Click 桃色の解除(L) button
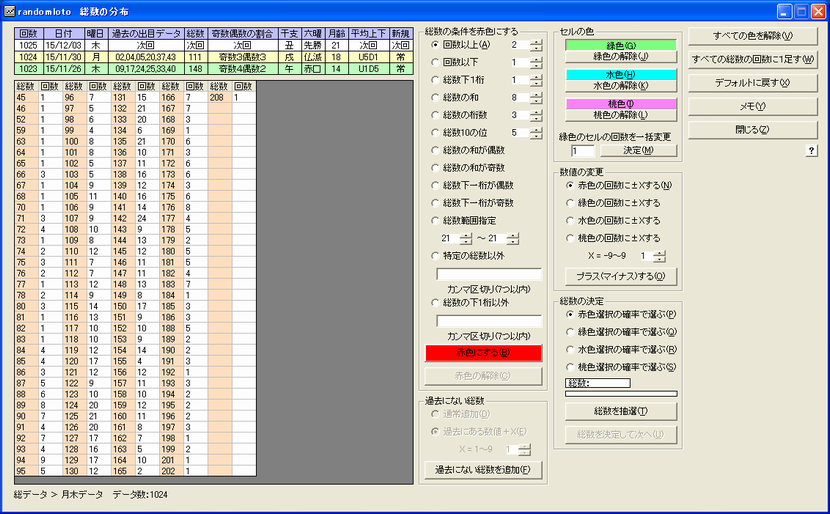Screen dimensions: 830x514 click(x=621, y=115)
